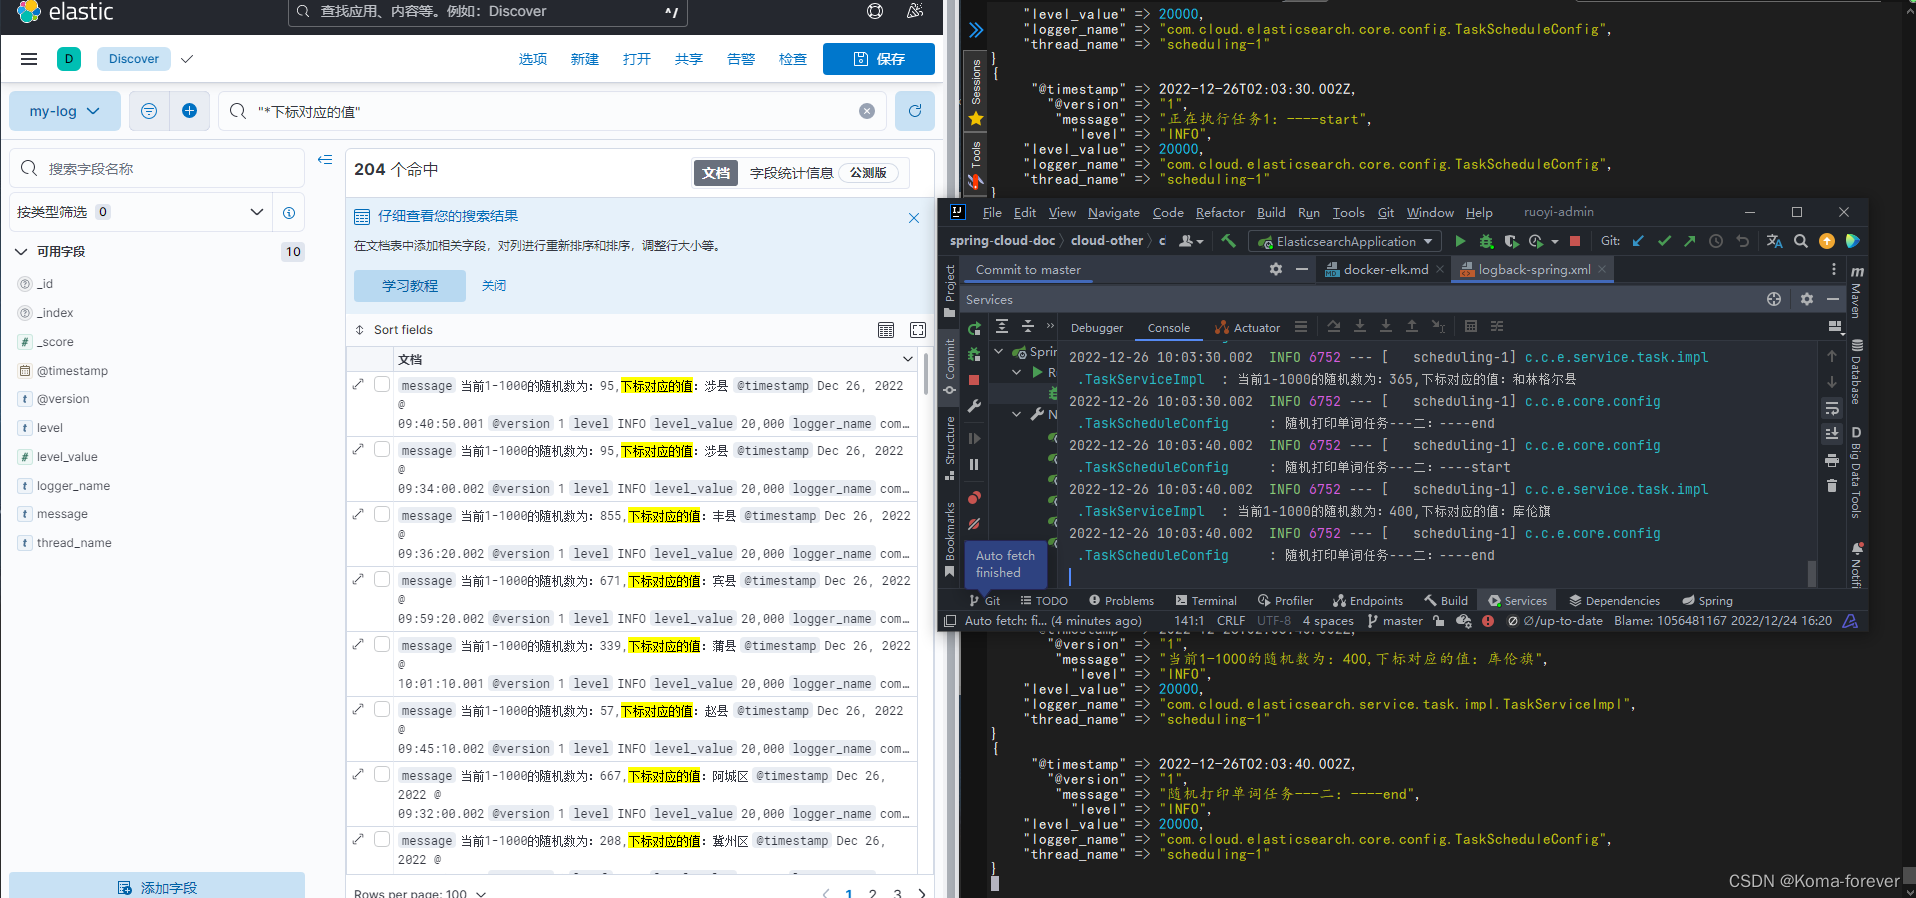
Task: Click the add field button
Action: 157,886
